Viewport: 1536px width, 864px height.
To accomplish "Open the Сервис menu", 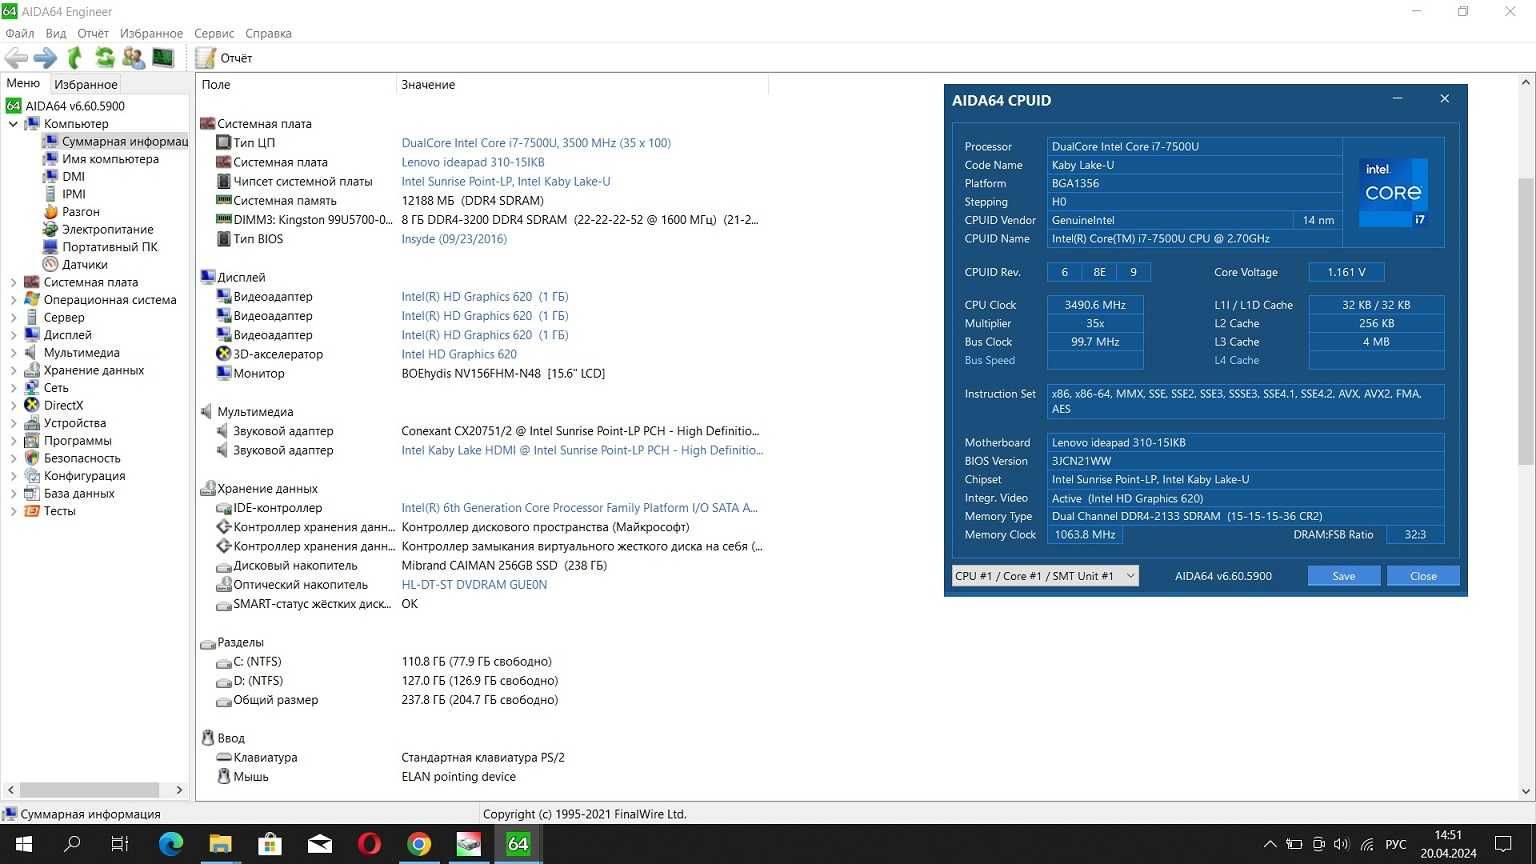I will point(214,33).
